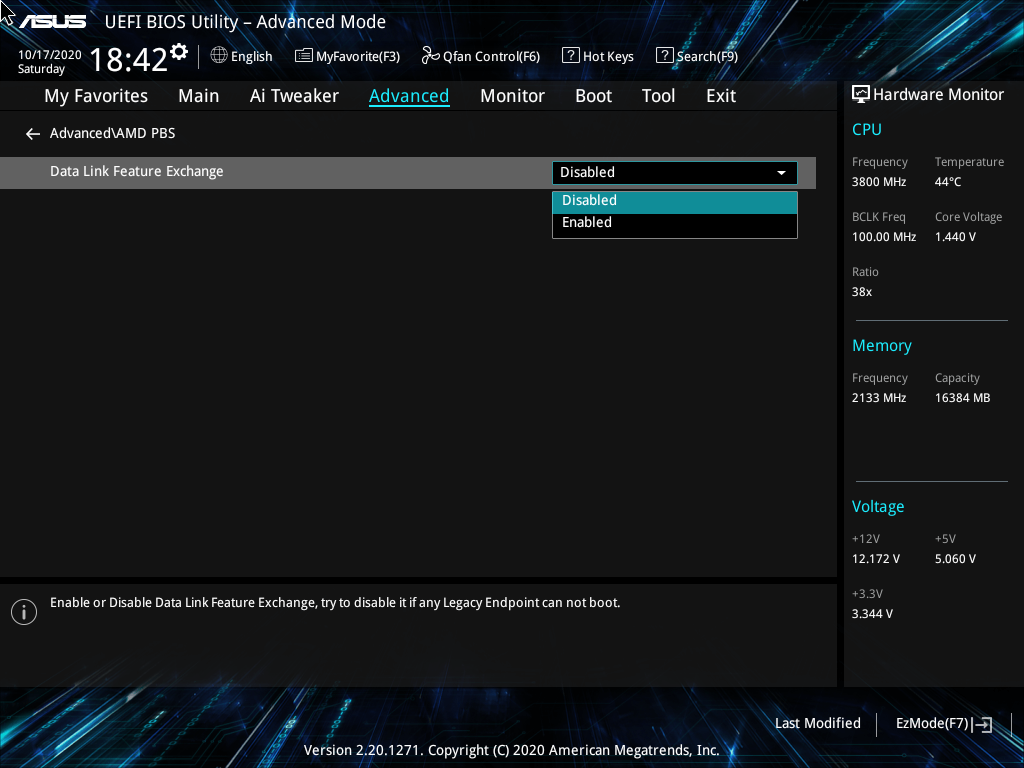Click the Hardware Monitor title
Image resolution: width=1024 pixels, height=768 pixels.
pos(938,95)
